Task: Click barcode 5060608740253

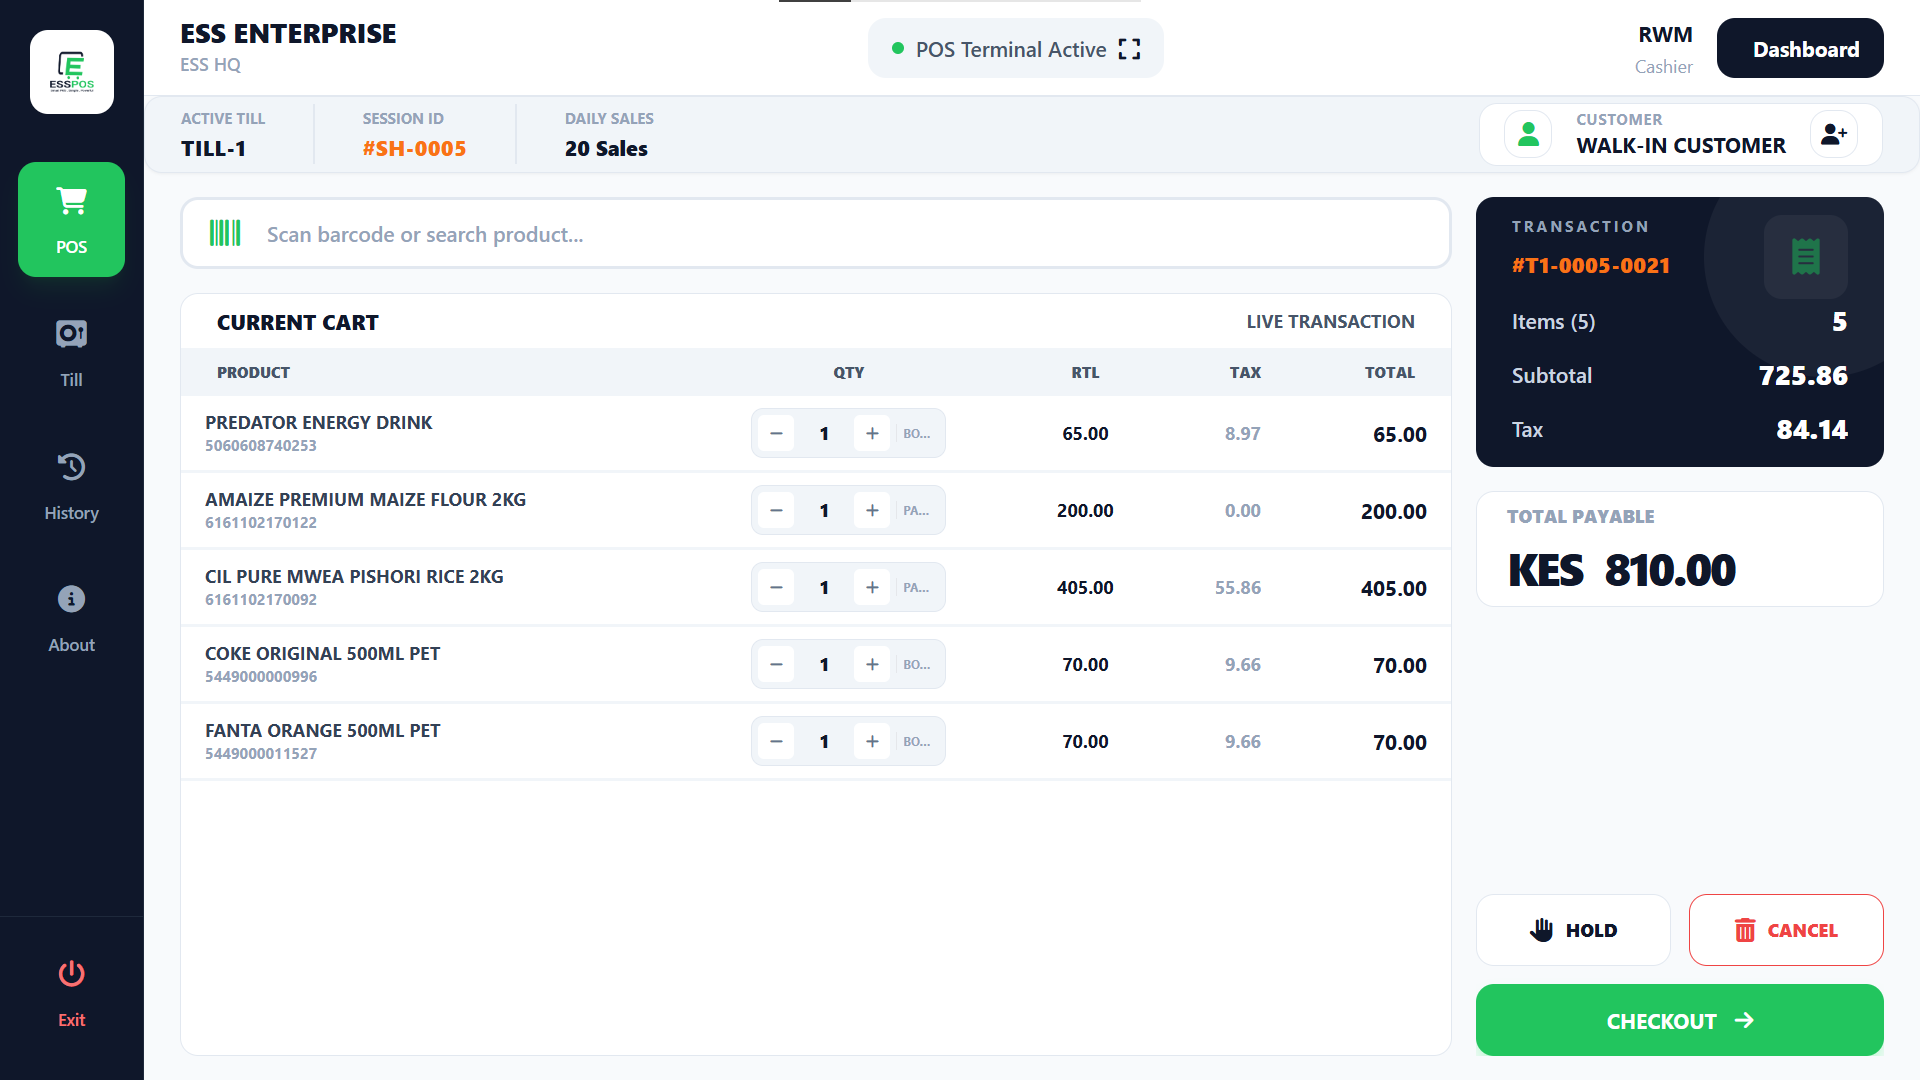Action: pyautogui.click(x=261, y=446)
